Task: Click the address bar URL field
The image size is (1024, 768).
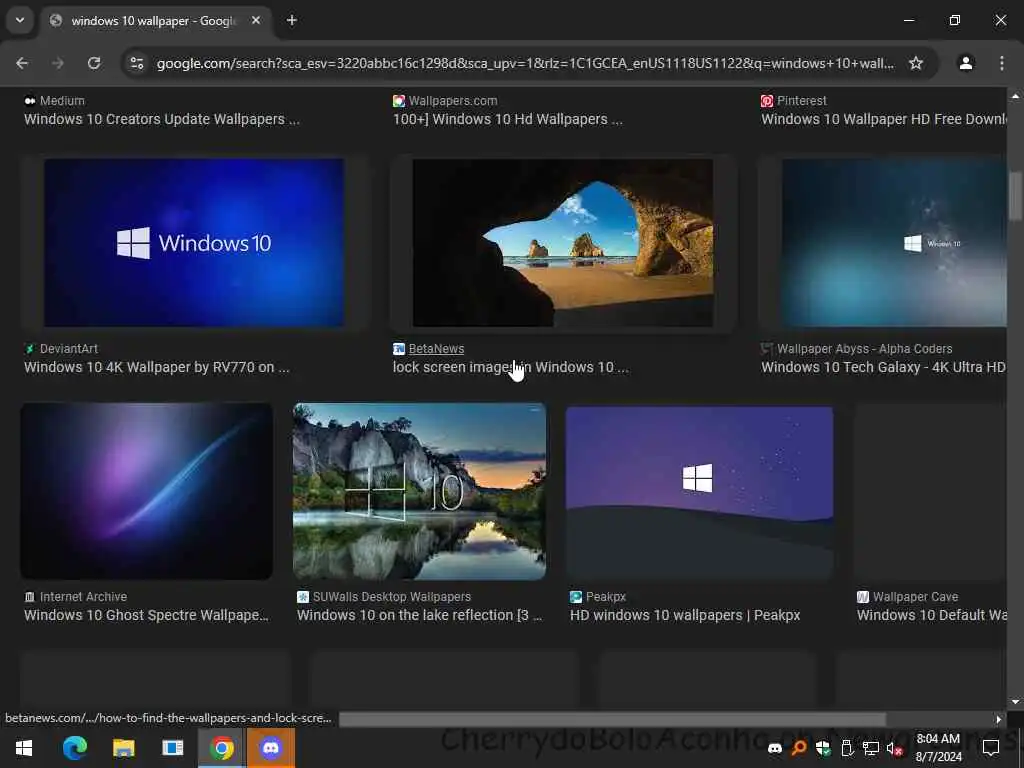Action: point(525,63)
